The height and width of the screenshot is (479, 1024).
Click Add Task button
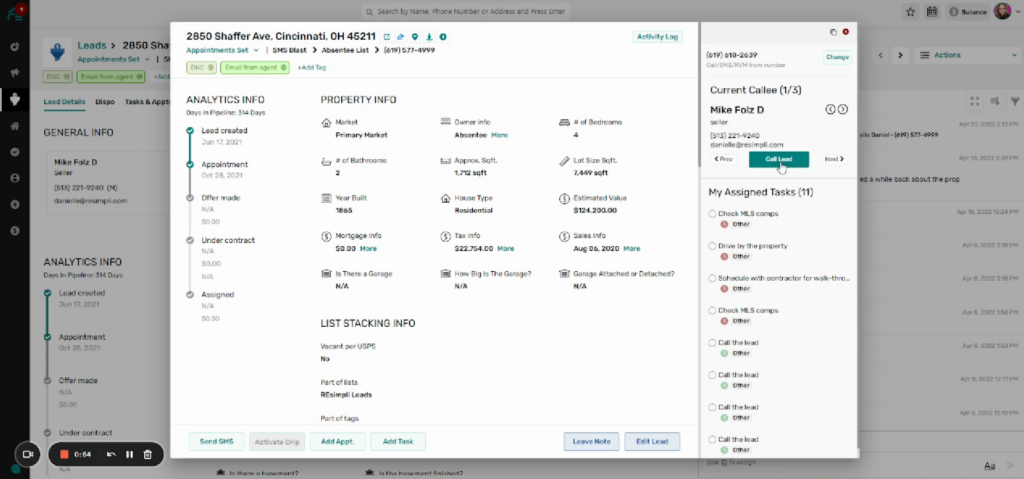[398, 442]
